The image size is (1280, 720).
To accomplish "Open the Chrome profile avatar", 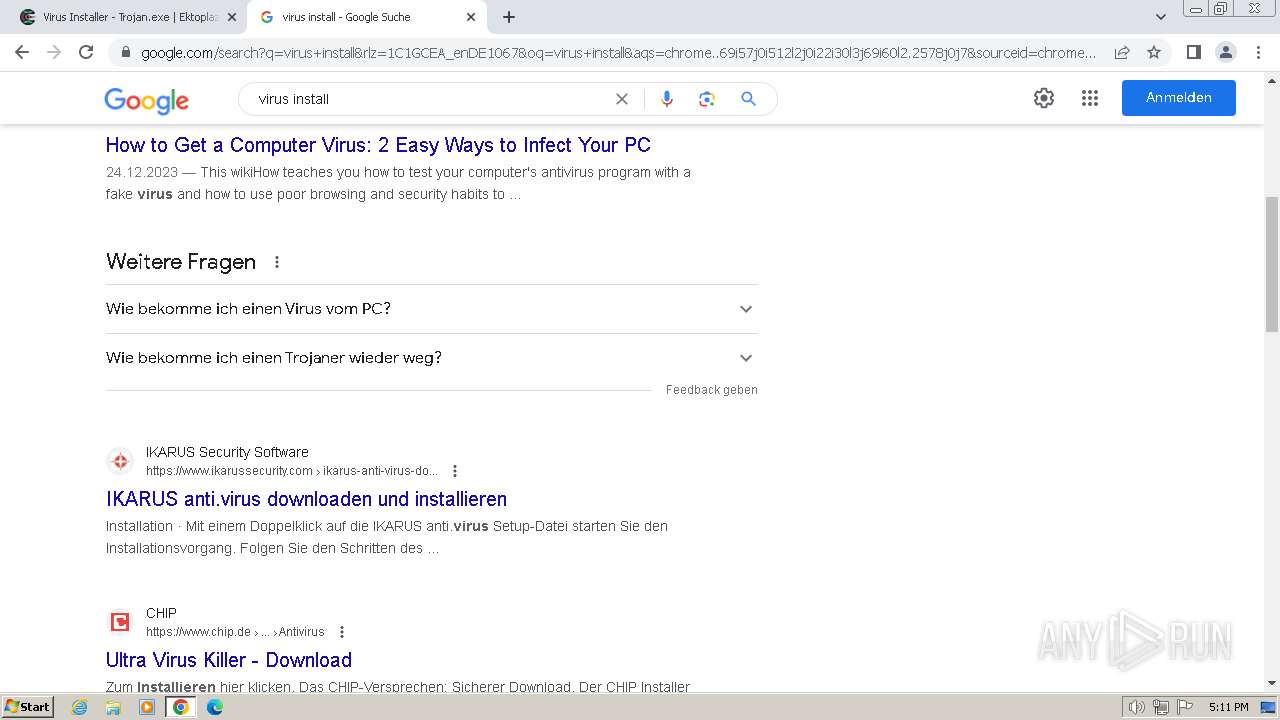I will 1225,52.
